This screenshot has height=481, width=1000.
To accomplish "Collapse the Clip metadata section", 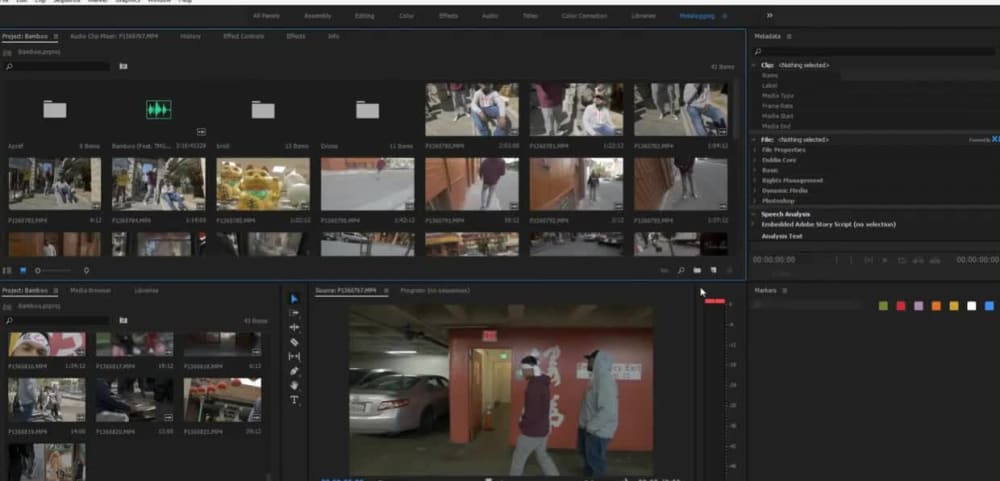I will 754,65.
